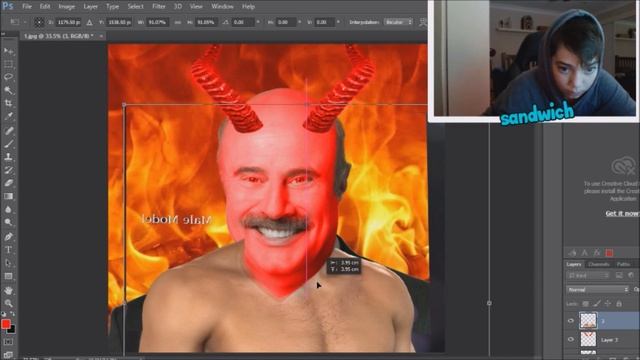Viewport: 640px width, 360px height.
Task: Open the black background color swatch
Action: point(12,329)
